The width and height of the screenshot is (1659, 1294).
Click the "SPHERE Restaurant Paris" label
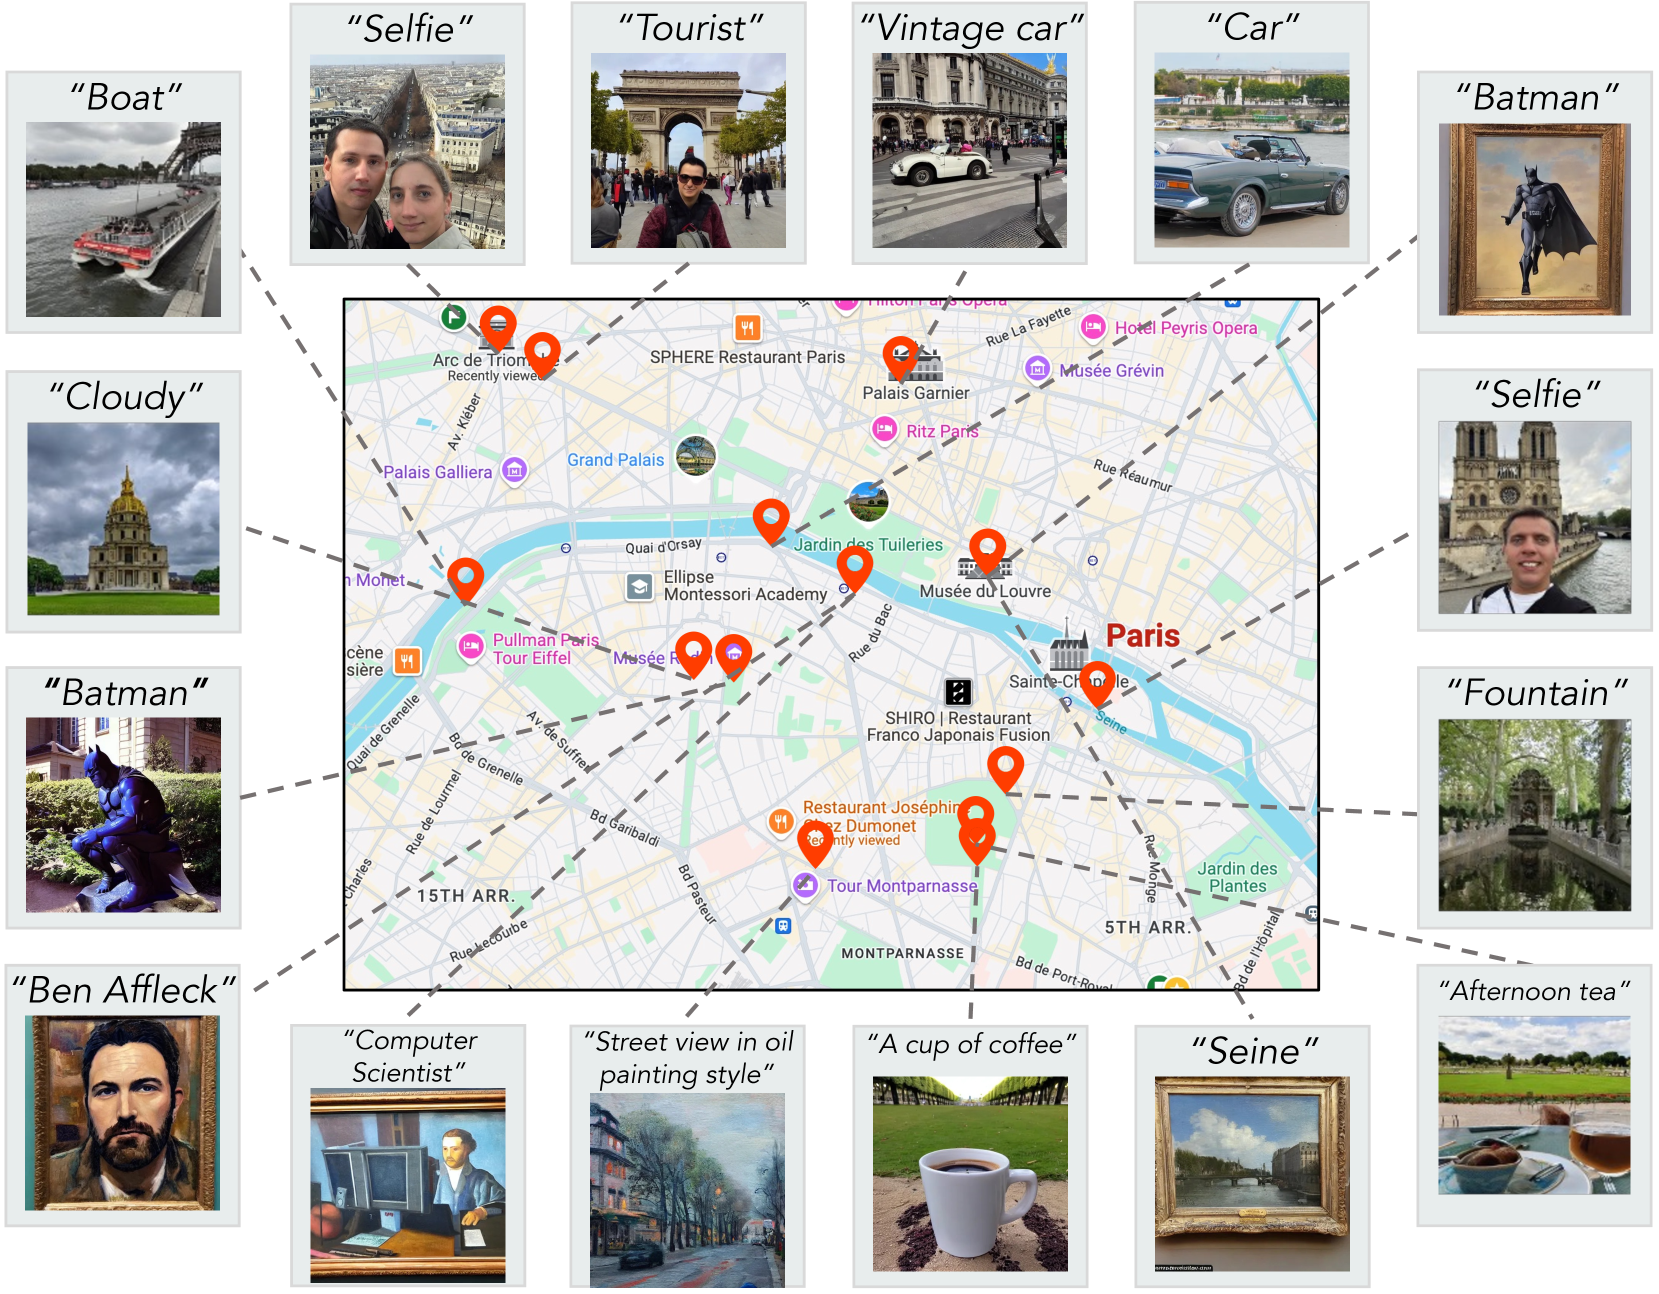747,357
